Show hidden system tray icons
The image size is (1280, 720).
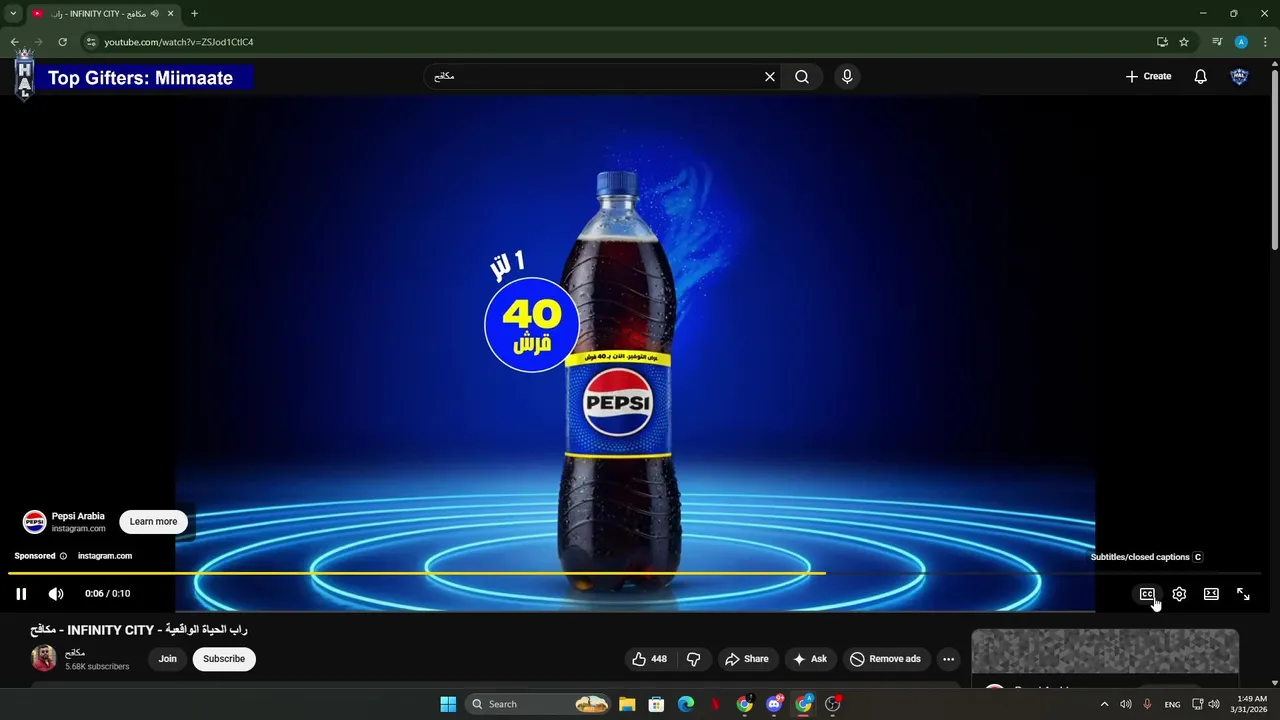point(1104,704)
